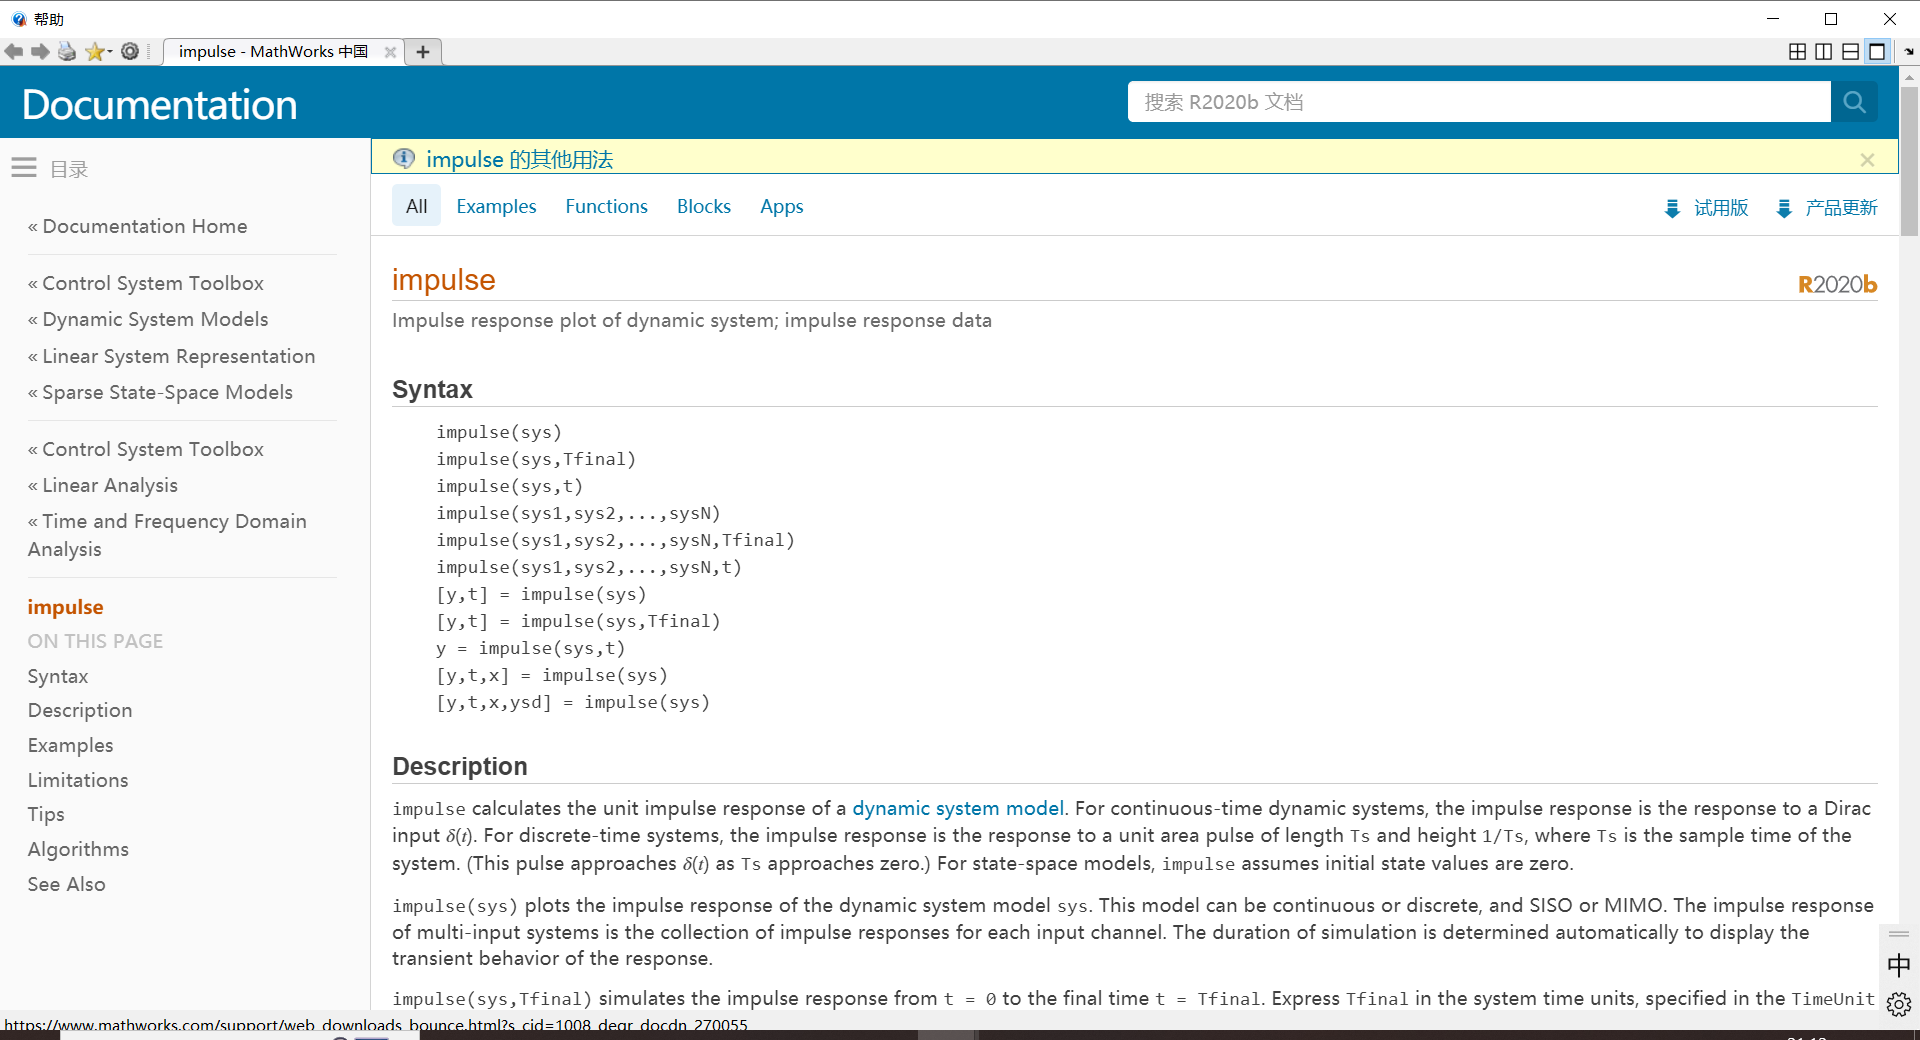Image resolution: width=1920 pixels, height=1040 pixels.
Task: Select the Blocks filter tab
Action: [704, 206]
